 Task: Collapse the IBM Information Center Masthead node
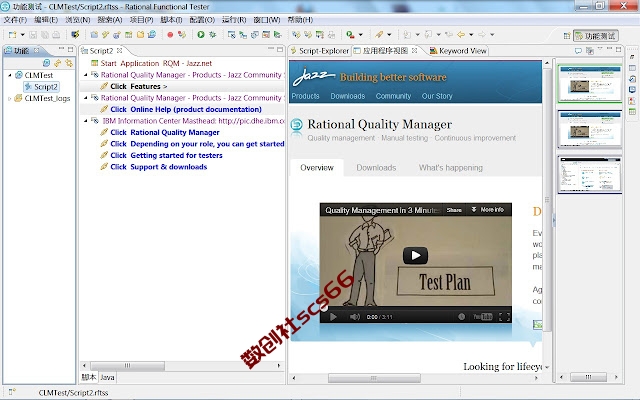[x=86, y=121]
